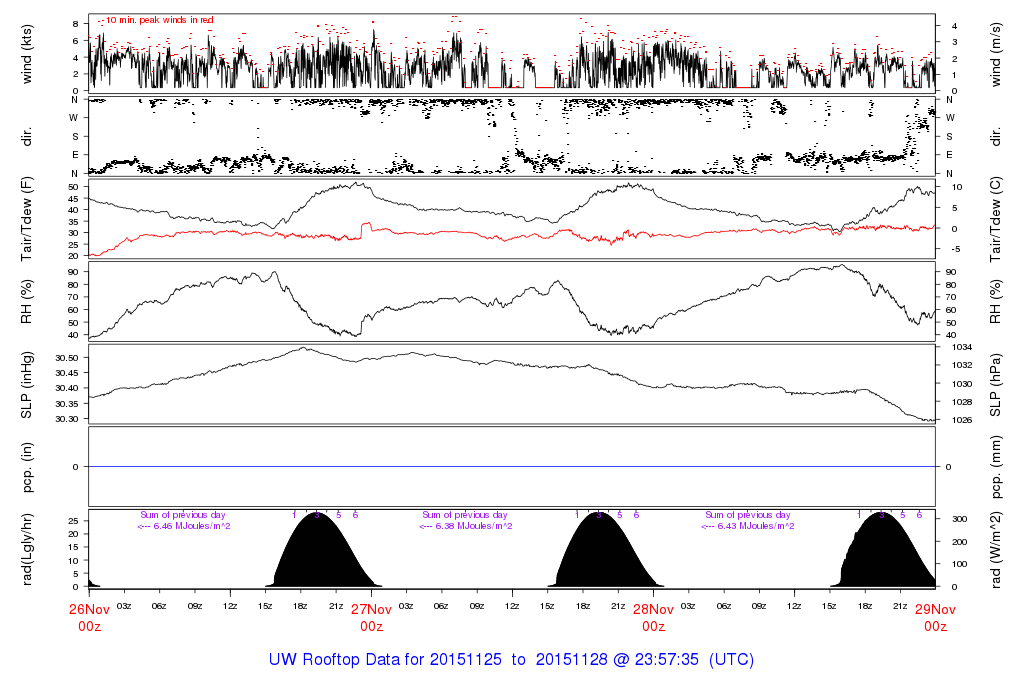The height and width of the screenshot is (700, 1024).
Task: Click the SLP (inHg) axis label
Action: click(27, 384)
